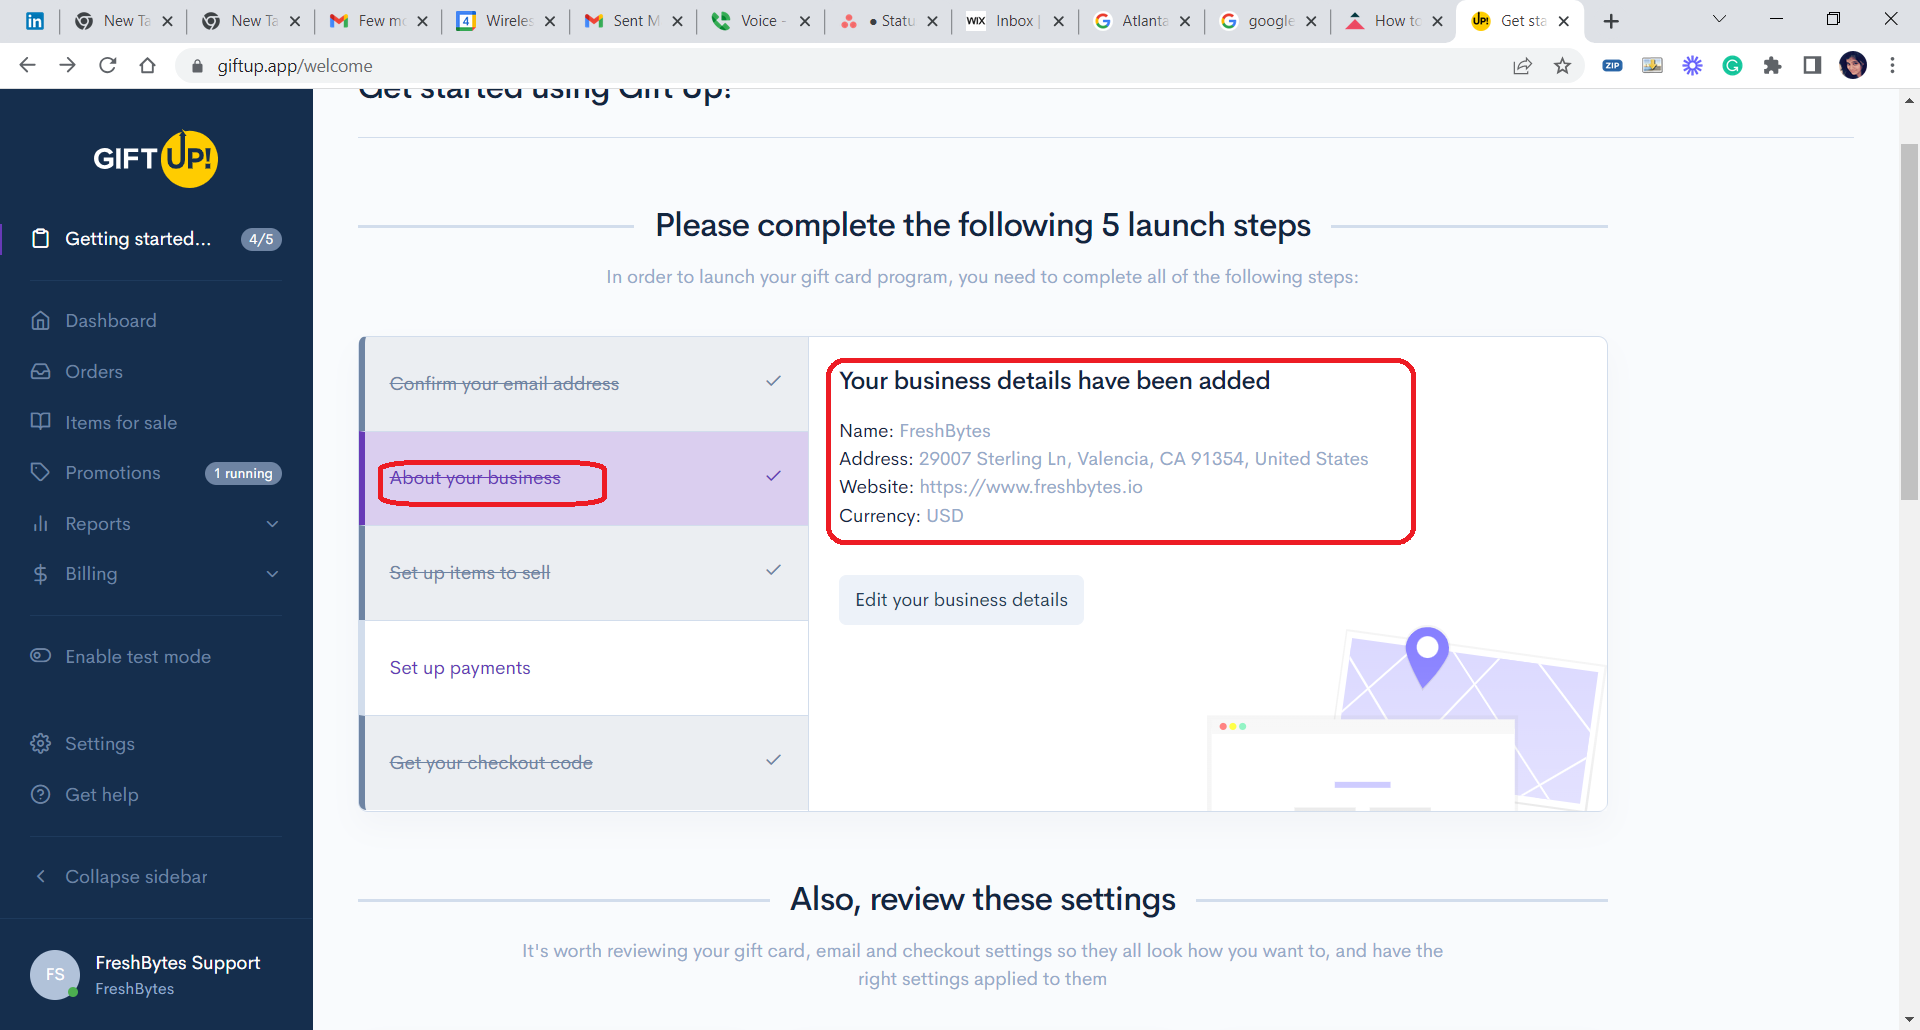The height and width of the screenshot is (1030, 1920).
Task: Click the page's vertical scrollbar thumb
Action: [x=1909, y=320]
